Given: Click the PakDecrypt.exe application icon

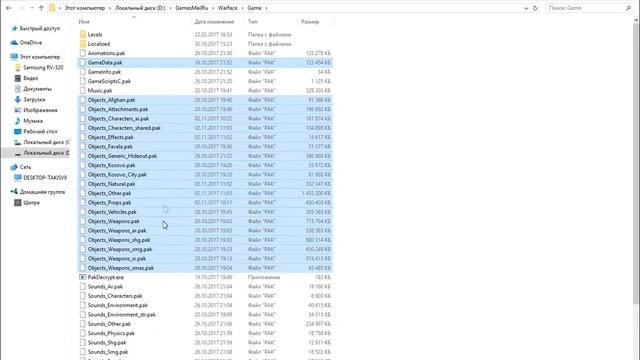Looking at the screenshot, I should [x=83, y=277].
